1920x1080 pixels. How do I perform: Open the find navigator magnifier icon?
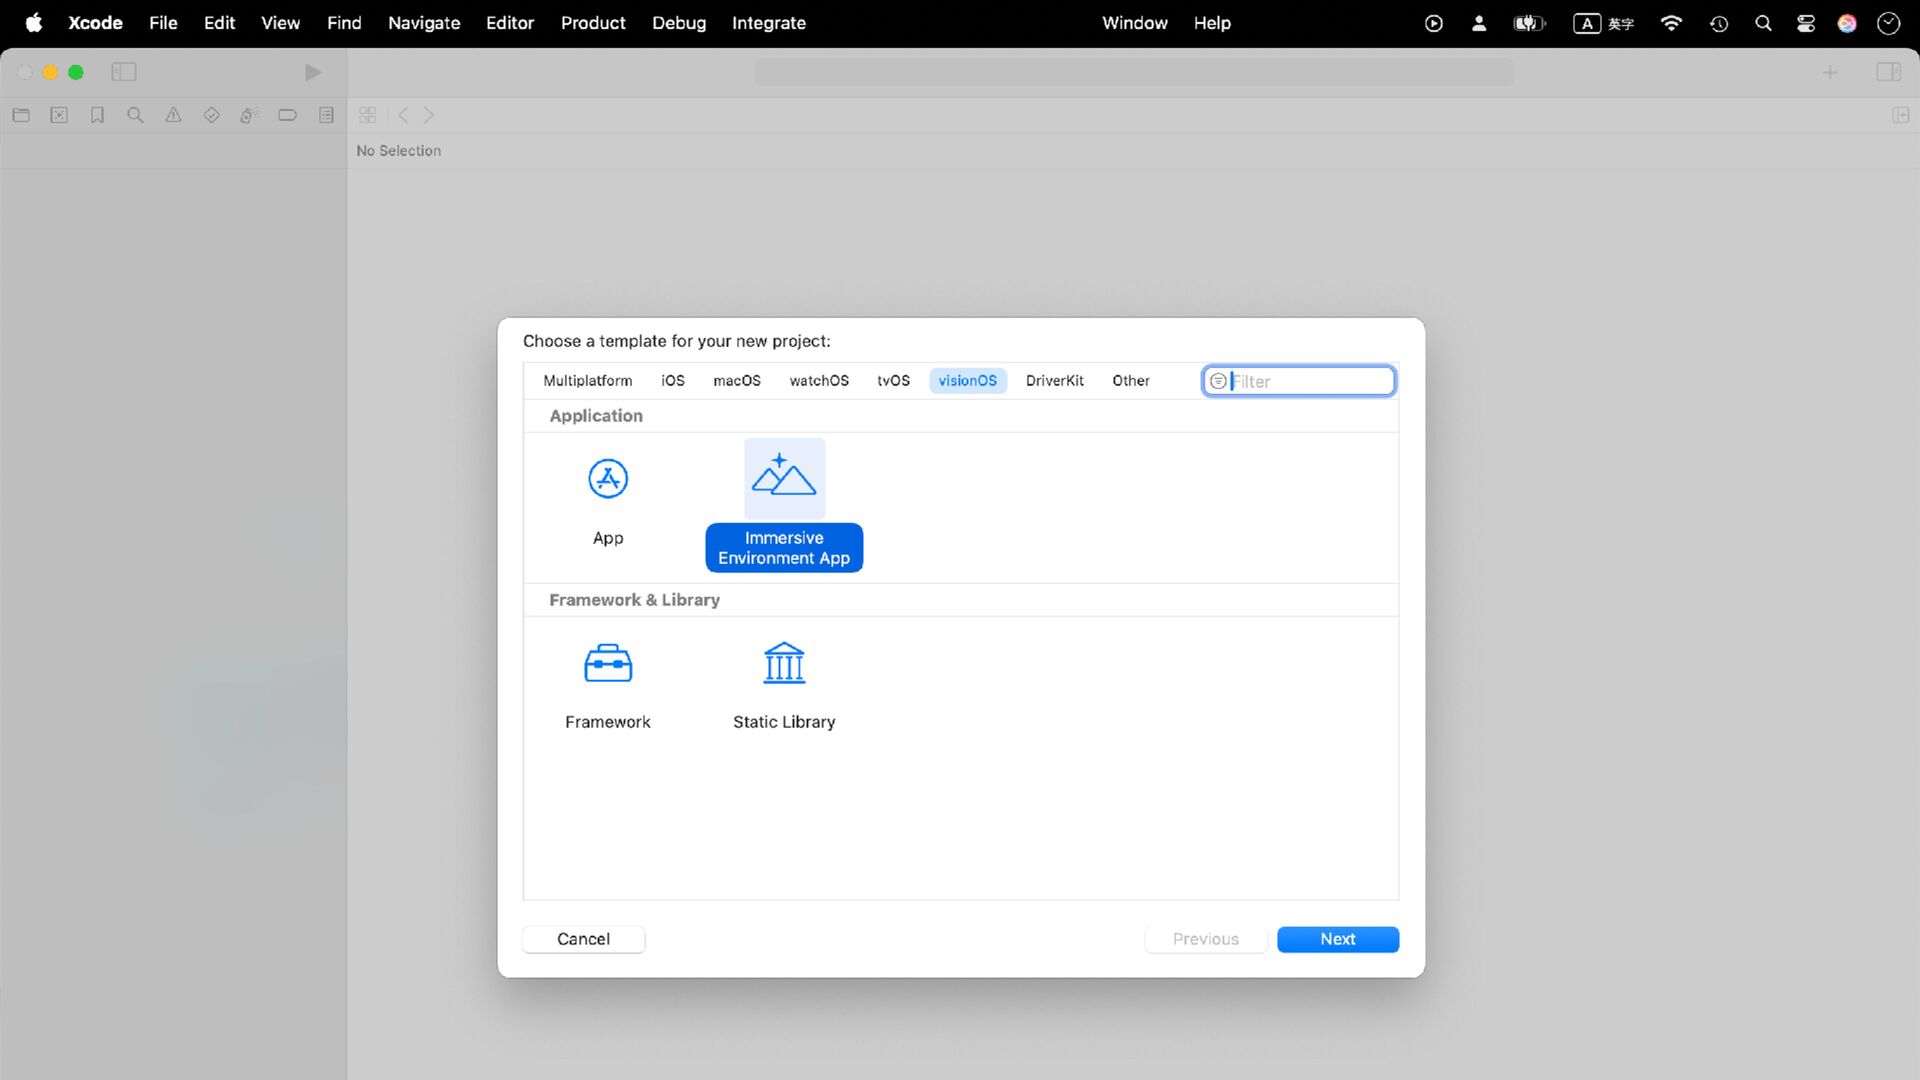135,115
